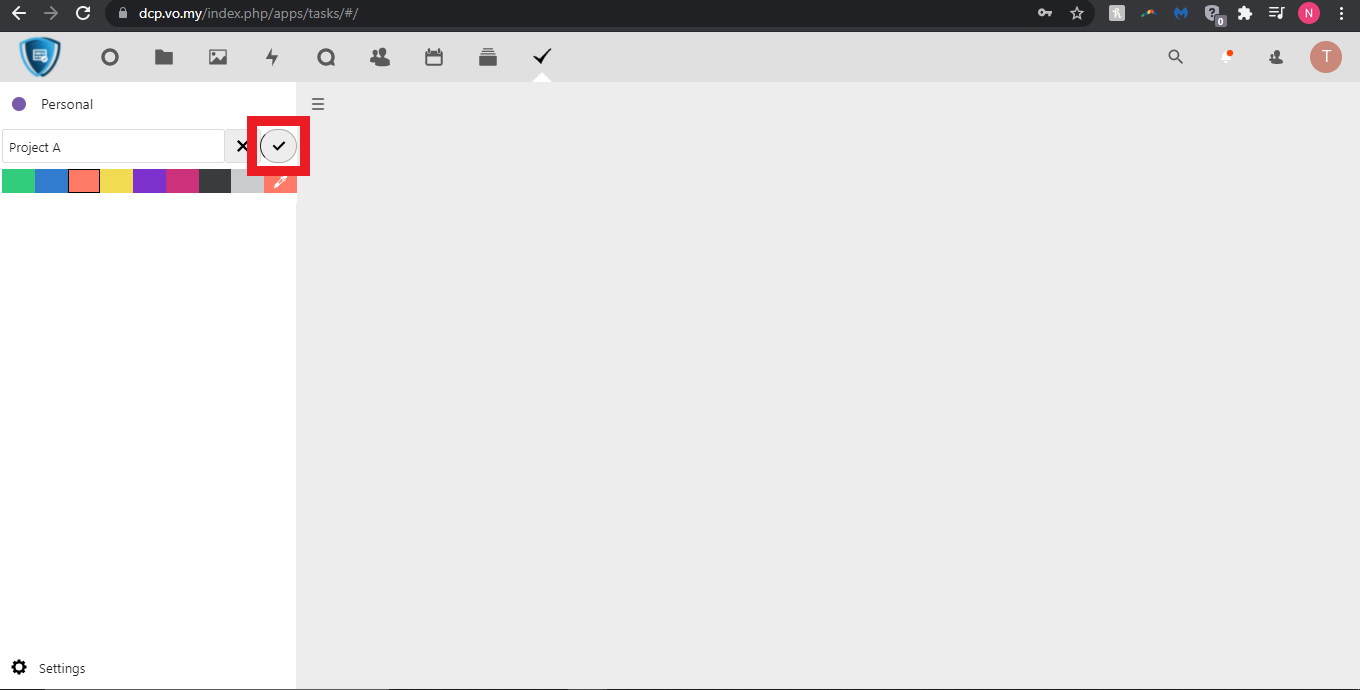Viewport: 1360px width, 690px height.
Task: Open the Deck stacked cards icon
Action: point(488,57)
